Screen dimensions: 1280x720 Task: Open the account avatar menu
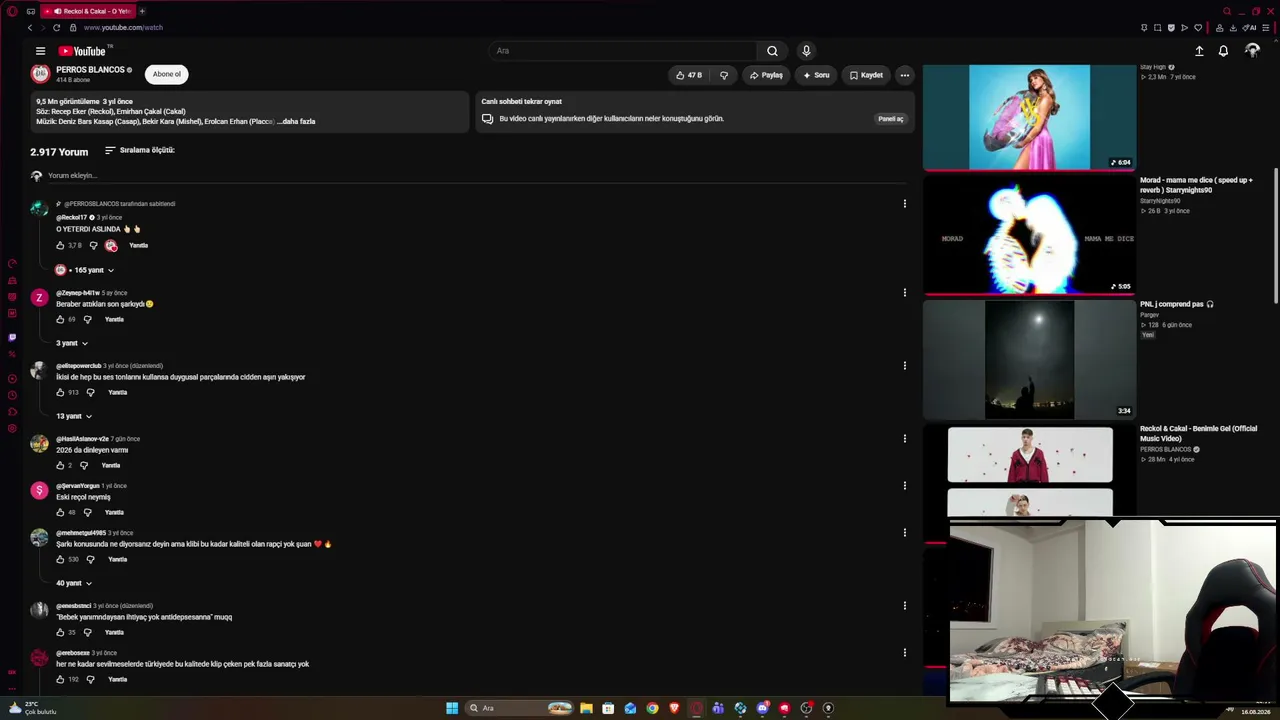click(1252, 51)
